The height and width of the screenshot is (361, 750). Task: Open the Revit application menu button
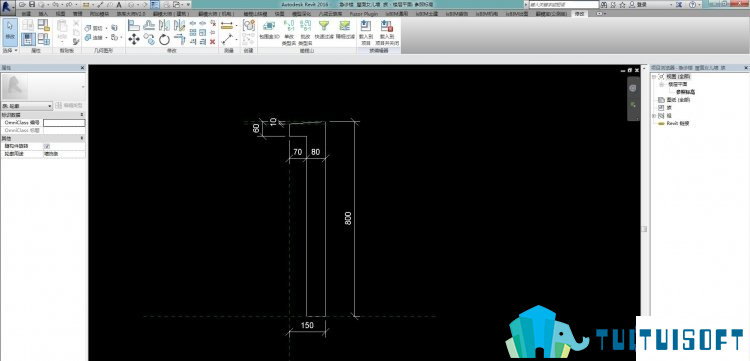click(x=7, y=7)
